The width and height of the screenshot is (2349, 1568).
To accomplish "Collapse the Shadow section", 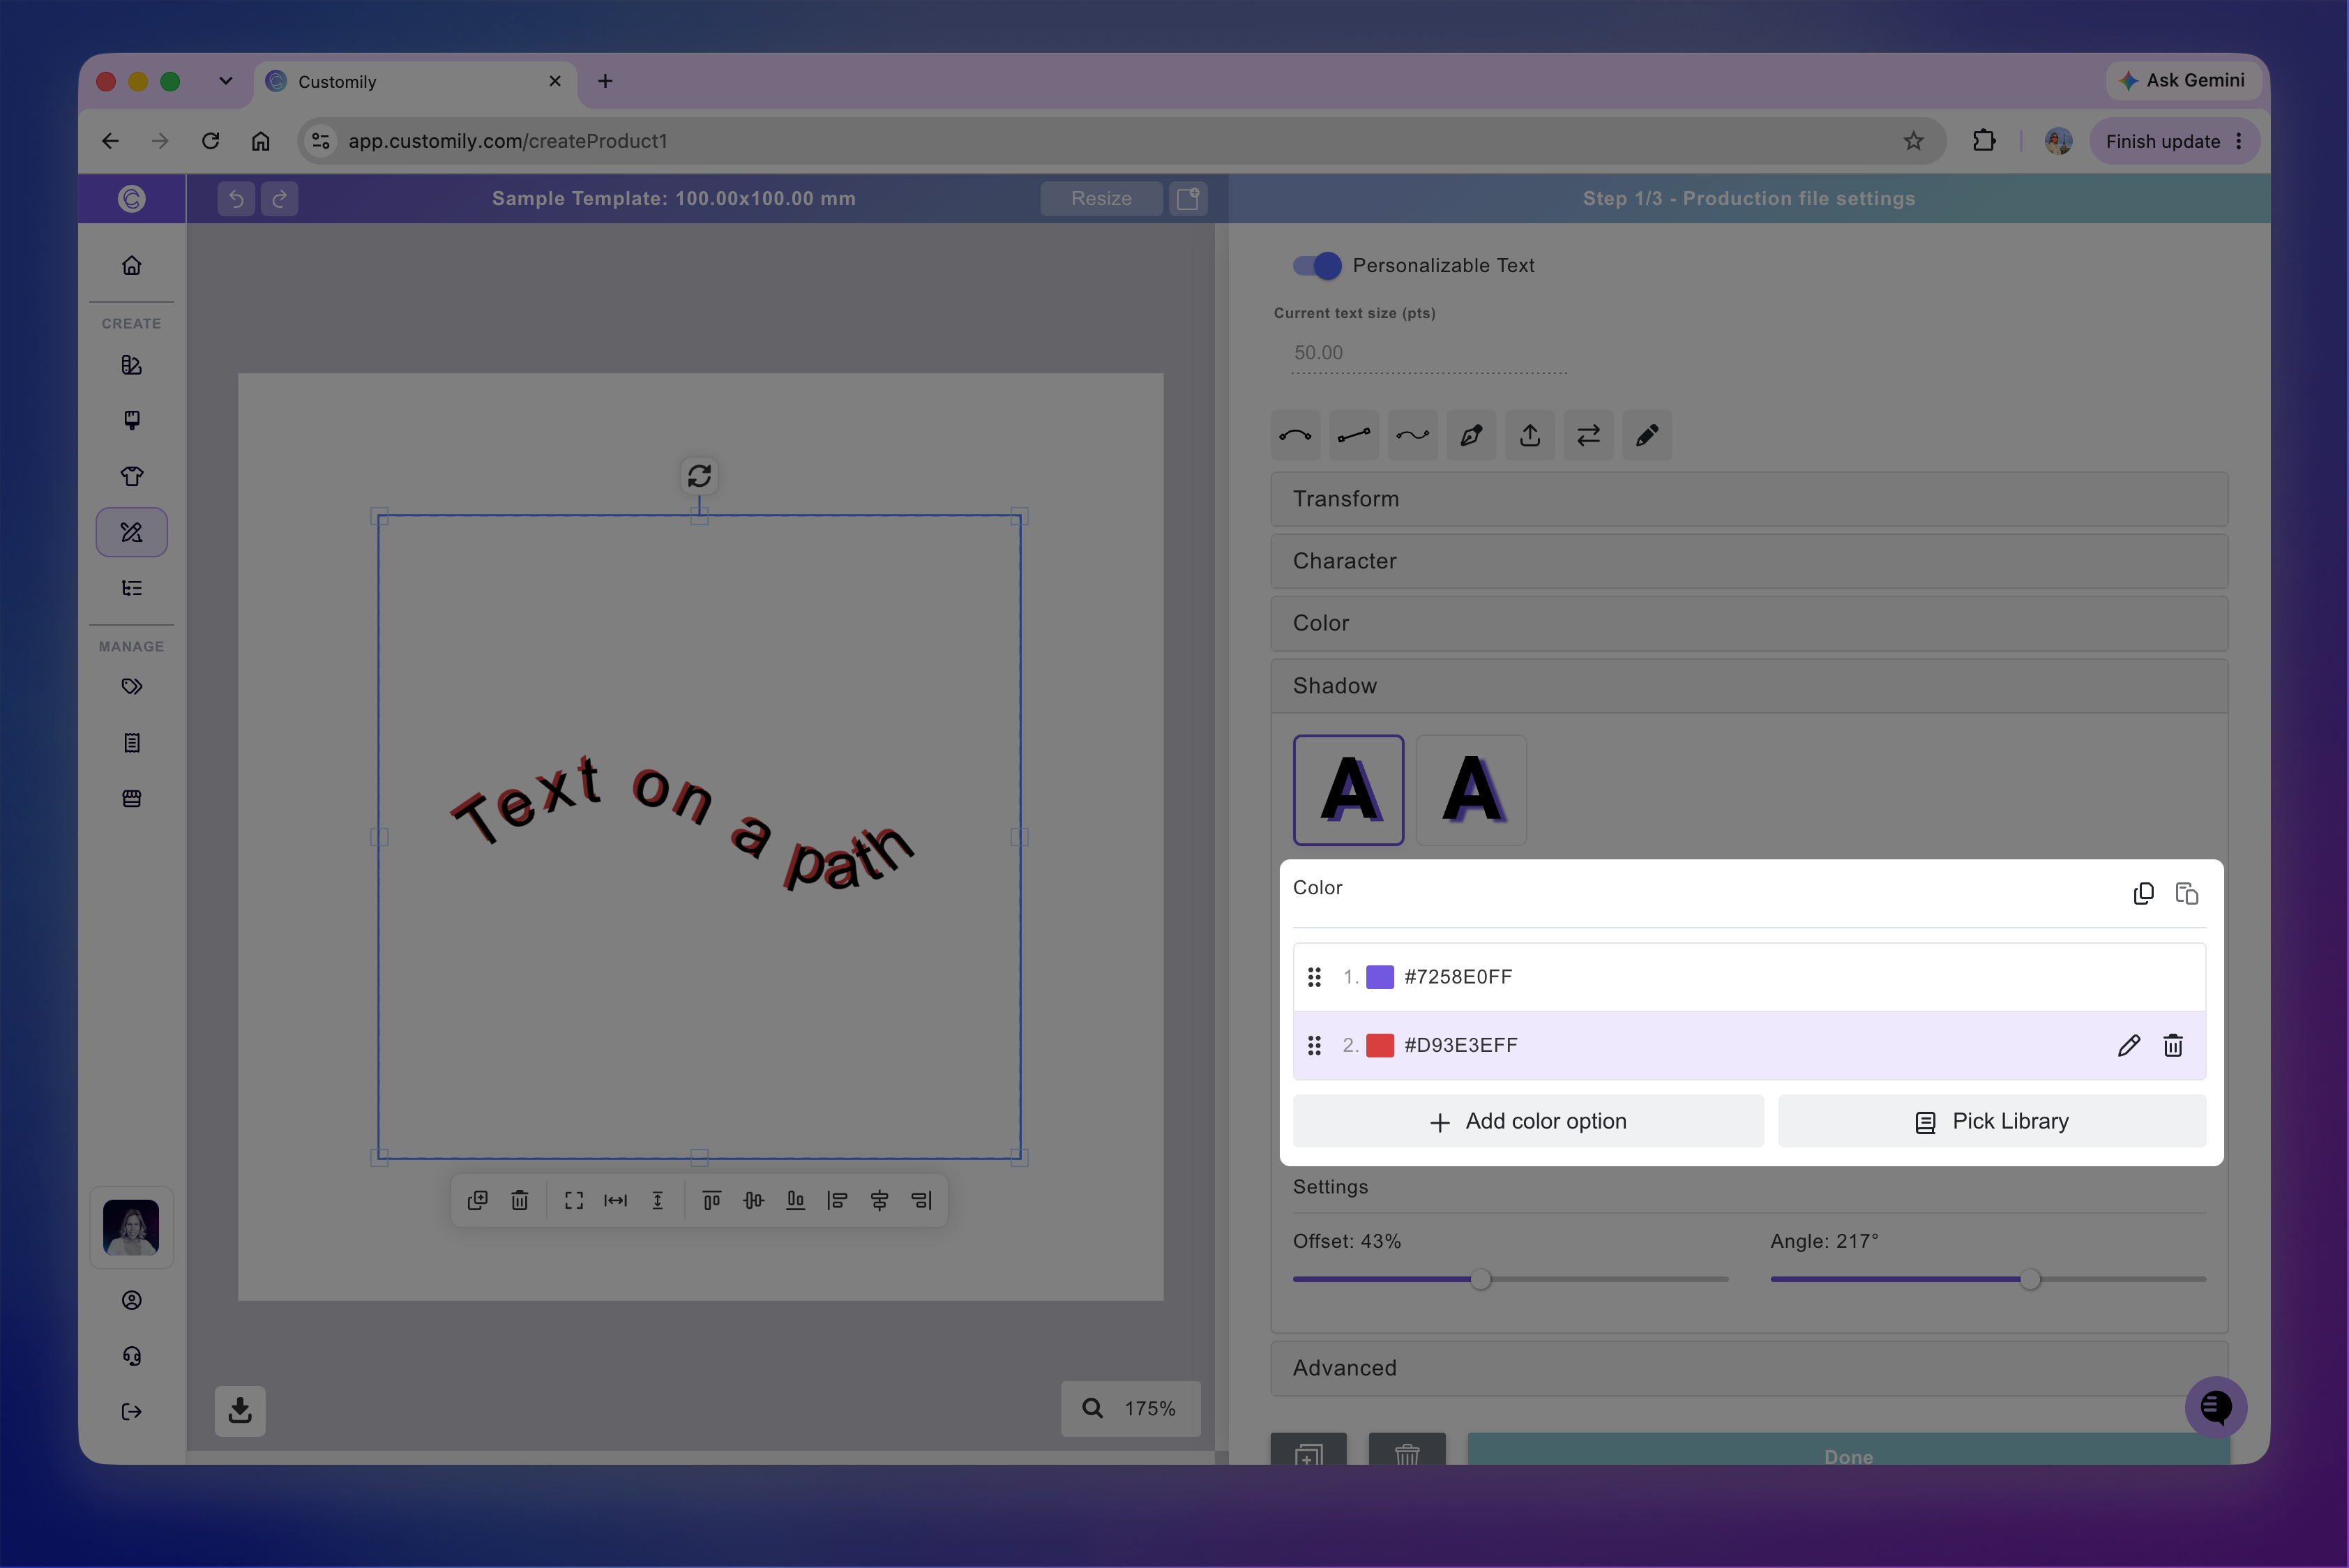I will click(1749, 686).
